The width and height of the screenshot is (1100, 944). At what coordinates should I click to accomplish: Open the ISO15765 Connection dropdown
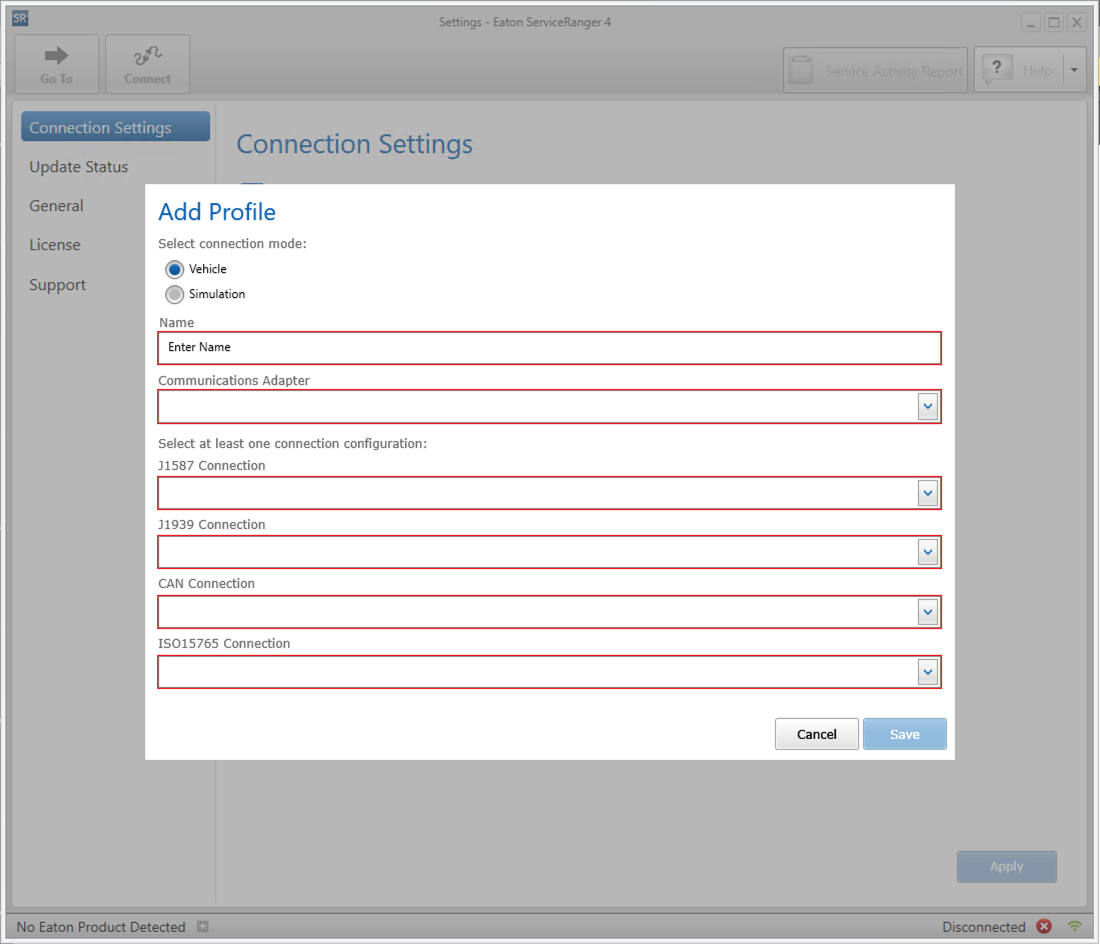tap(927, 671)
